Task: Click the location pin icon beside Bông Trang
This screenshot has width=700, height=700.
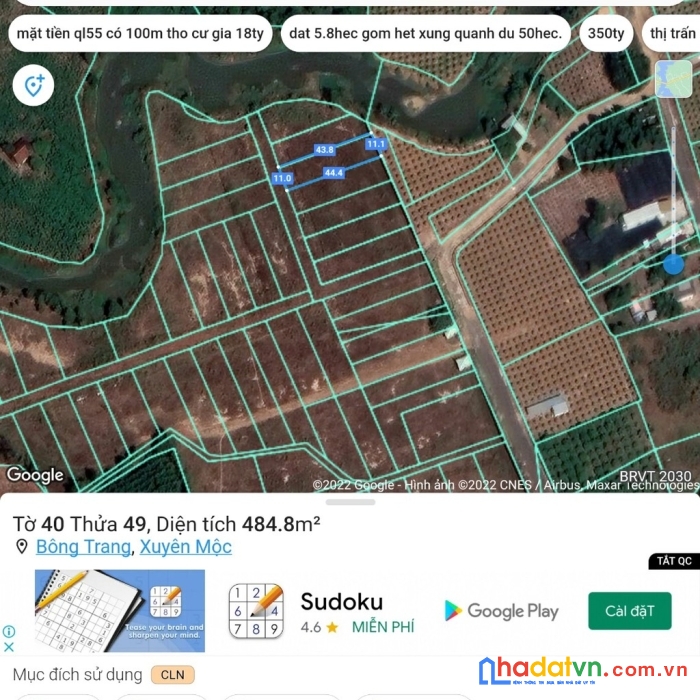Action: (21, 546)
